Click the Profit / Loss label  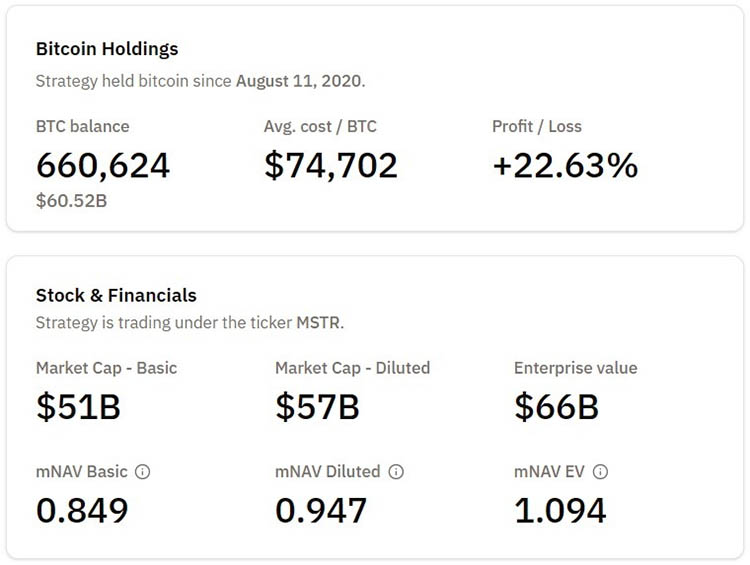[x=536, y=127]
